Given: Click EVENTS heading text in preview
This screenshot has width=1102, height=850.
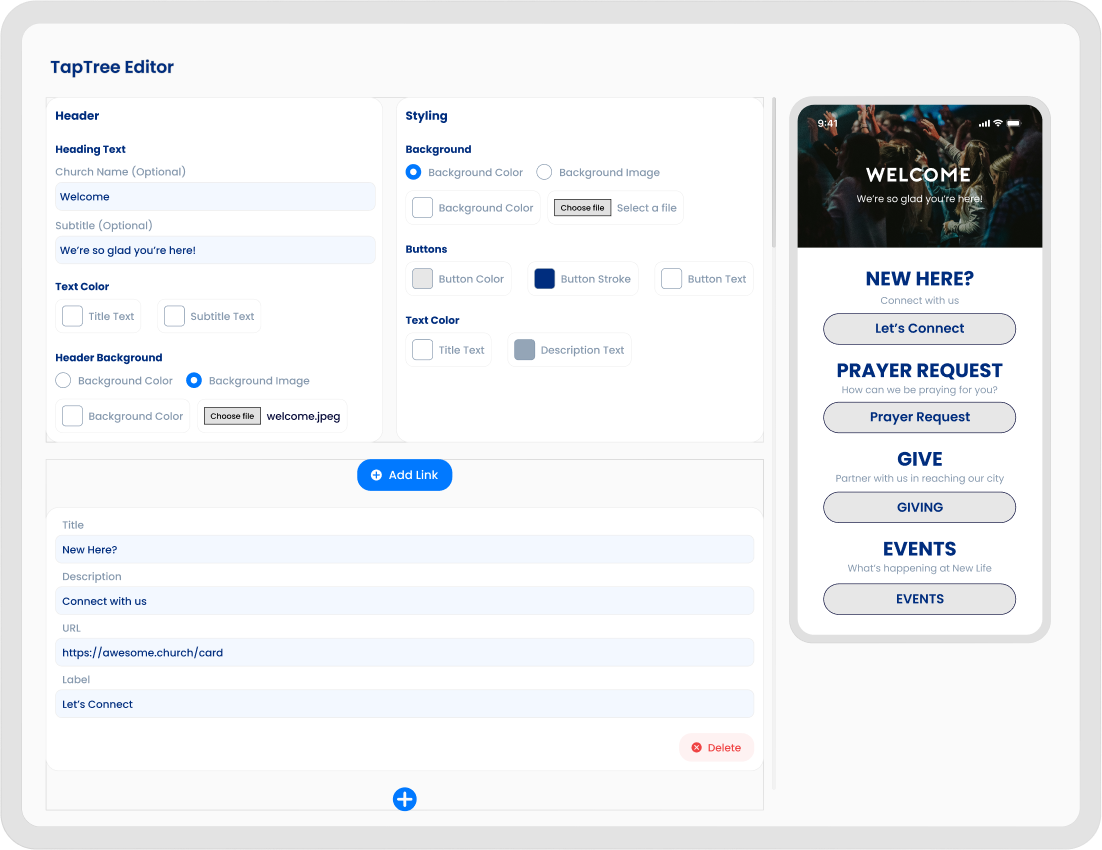Looking at the screenshot, I should click(x=919, y=549).
